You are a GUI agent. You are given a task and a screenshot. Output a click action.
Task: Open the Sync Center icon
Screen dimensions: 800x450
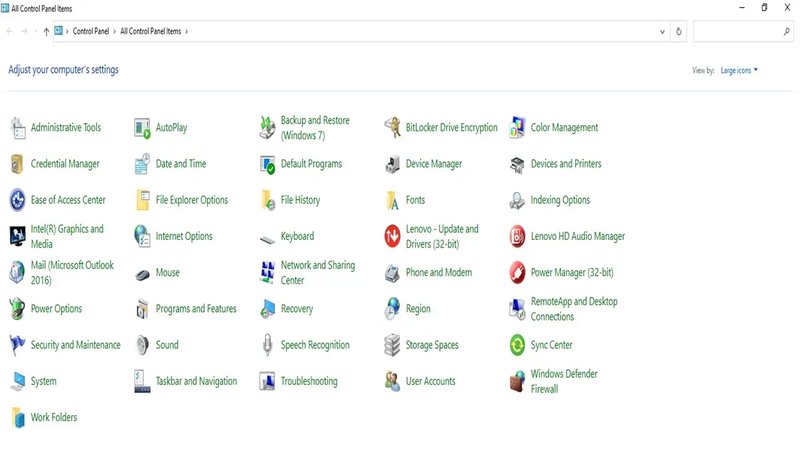[x=517, y=345]
